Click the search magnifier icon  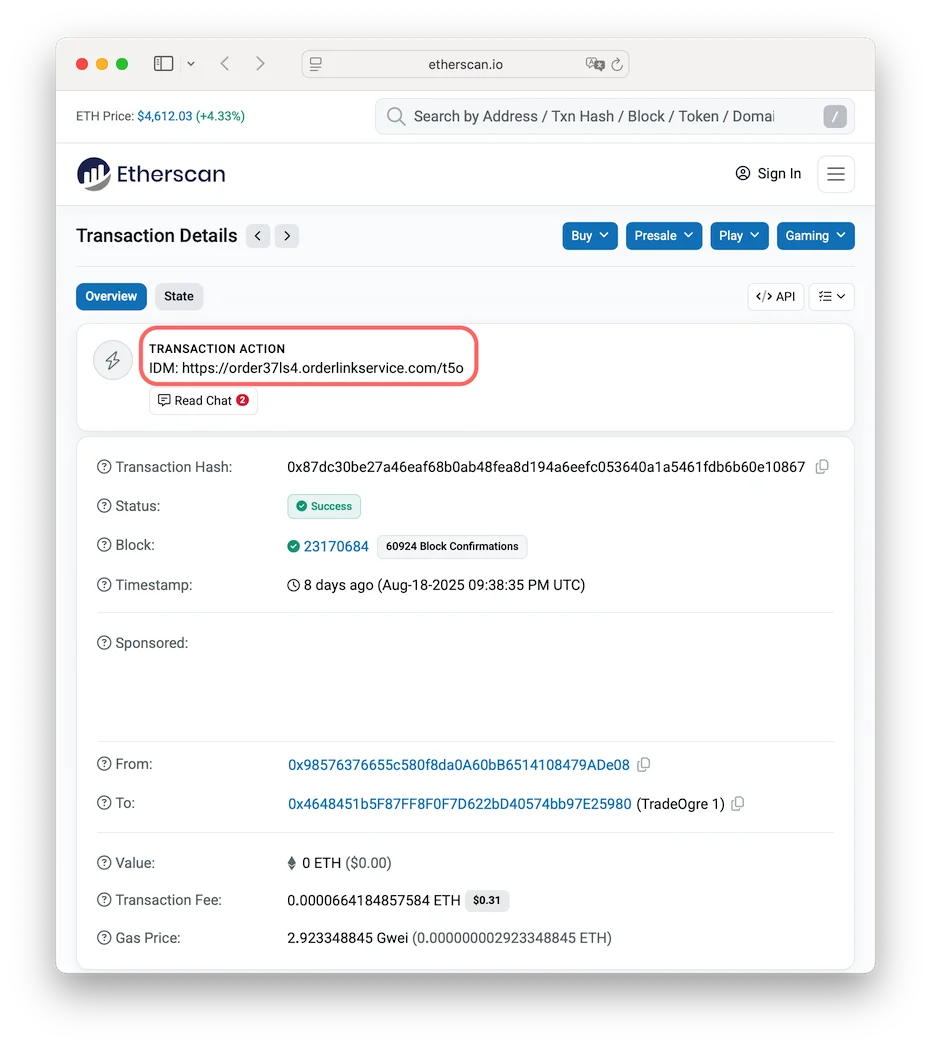tap(395, 116)
